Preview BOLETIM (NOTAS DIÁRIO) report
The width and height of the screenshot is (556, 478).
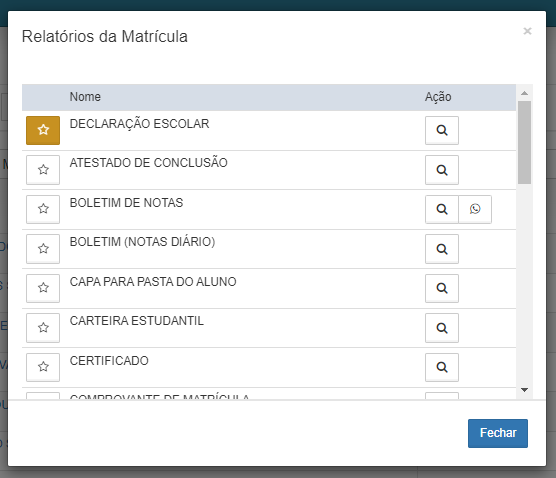coord(442,249)
